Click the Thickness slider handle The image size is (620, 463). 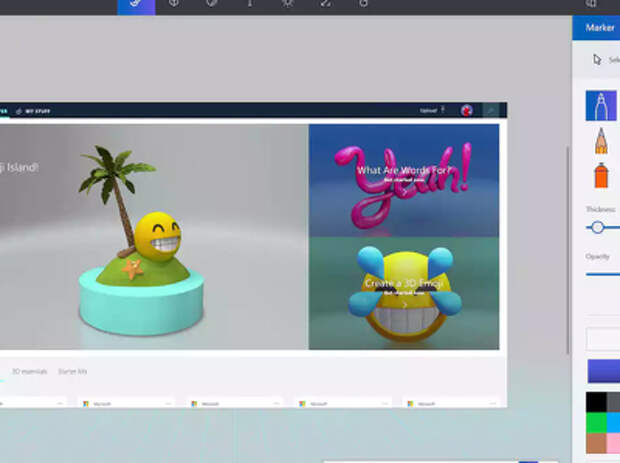pos(597,227)
